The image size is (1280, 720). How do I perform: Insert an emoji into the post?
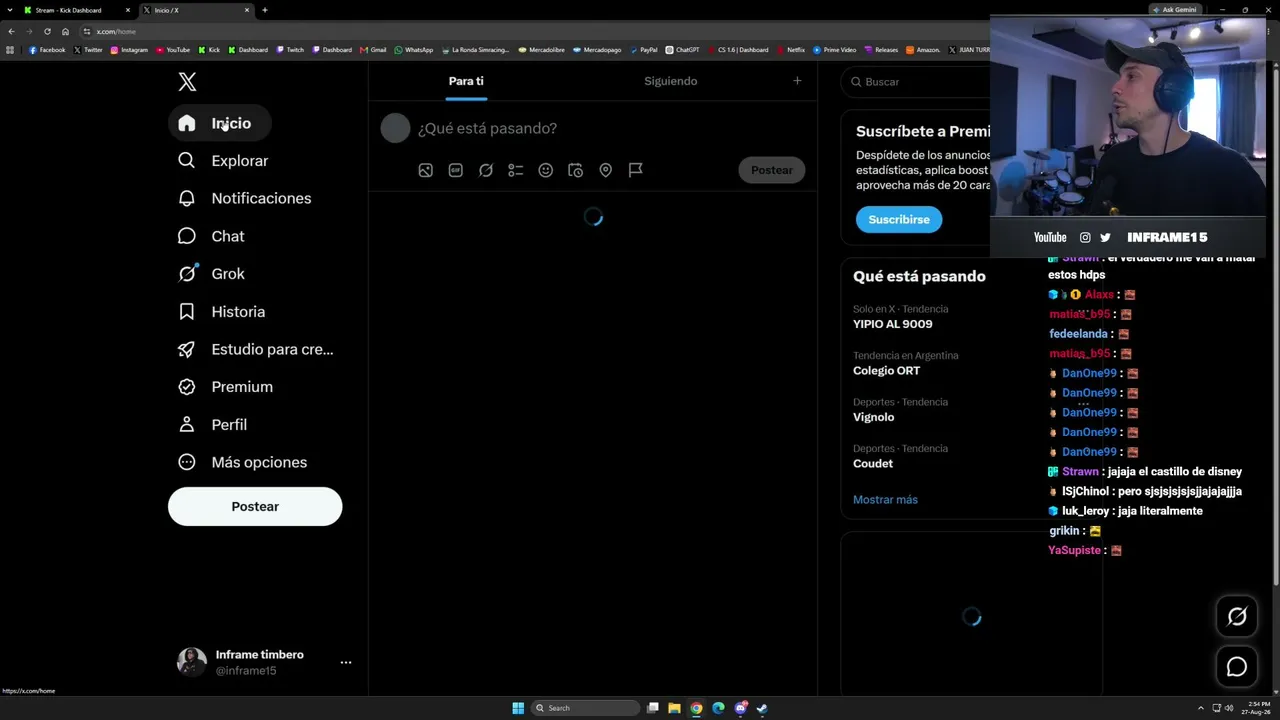coord(546,170)
